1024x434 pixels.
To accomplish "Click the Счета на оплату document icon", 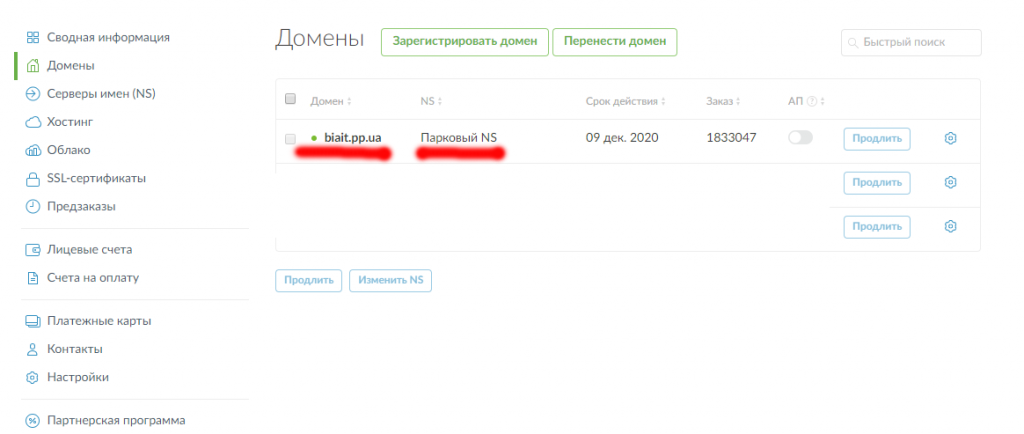I will pos(33,278).
